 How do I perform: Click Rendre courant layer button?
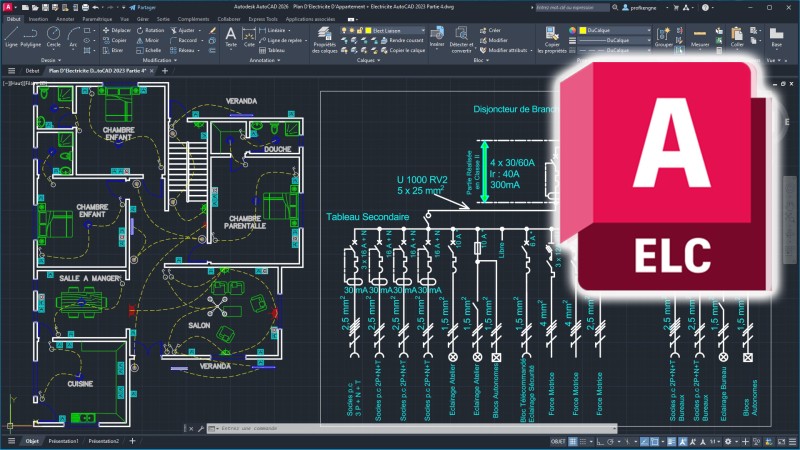[402, 40]
